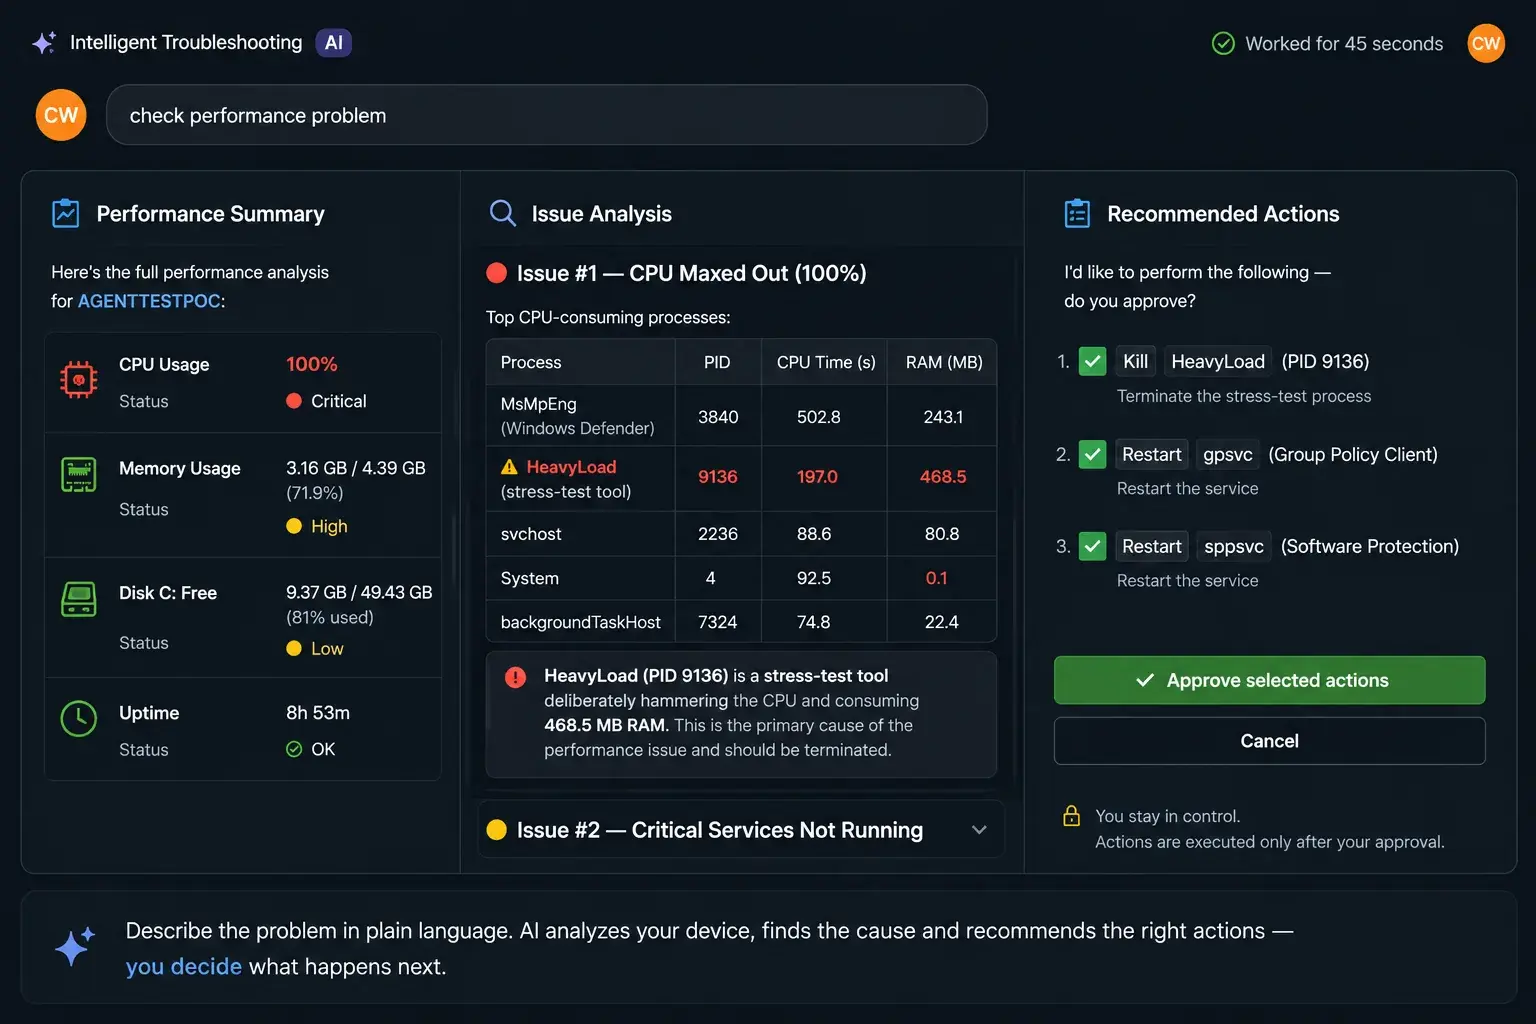Viewport: 1536px width, 1024px height.
Task: Click the 'you decide' link text
Action: tap(184, 966)
